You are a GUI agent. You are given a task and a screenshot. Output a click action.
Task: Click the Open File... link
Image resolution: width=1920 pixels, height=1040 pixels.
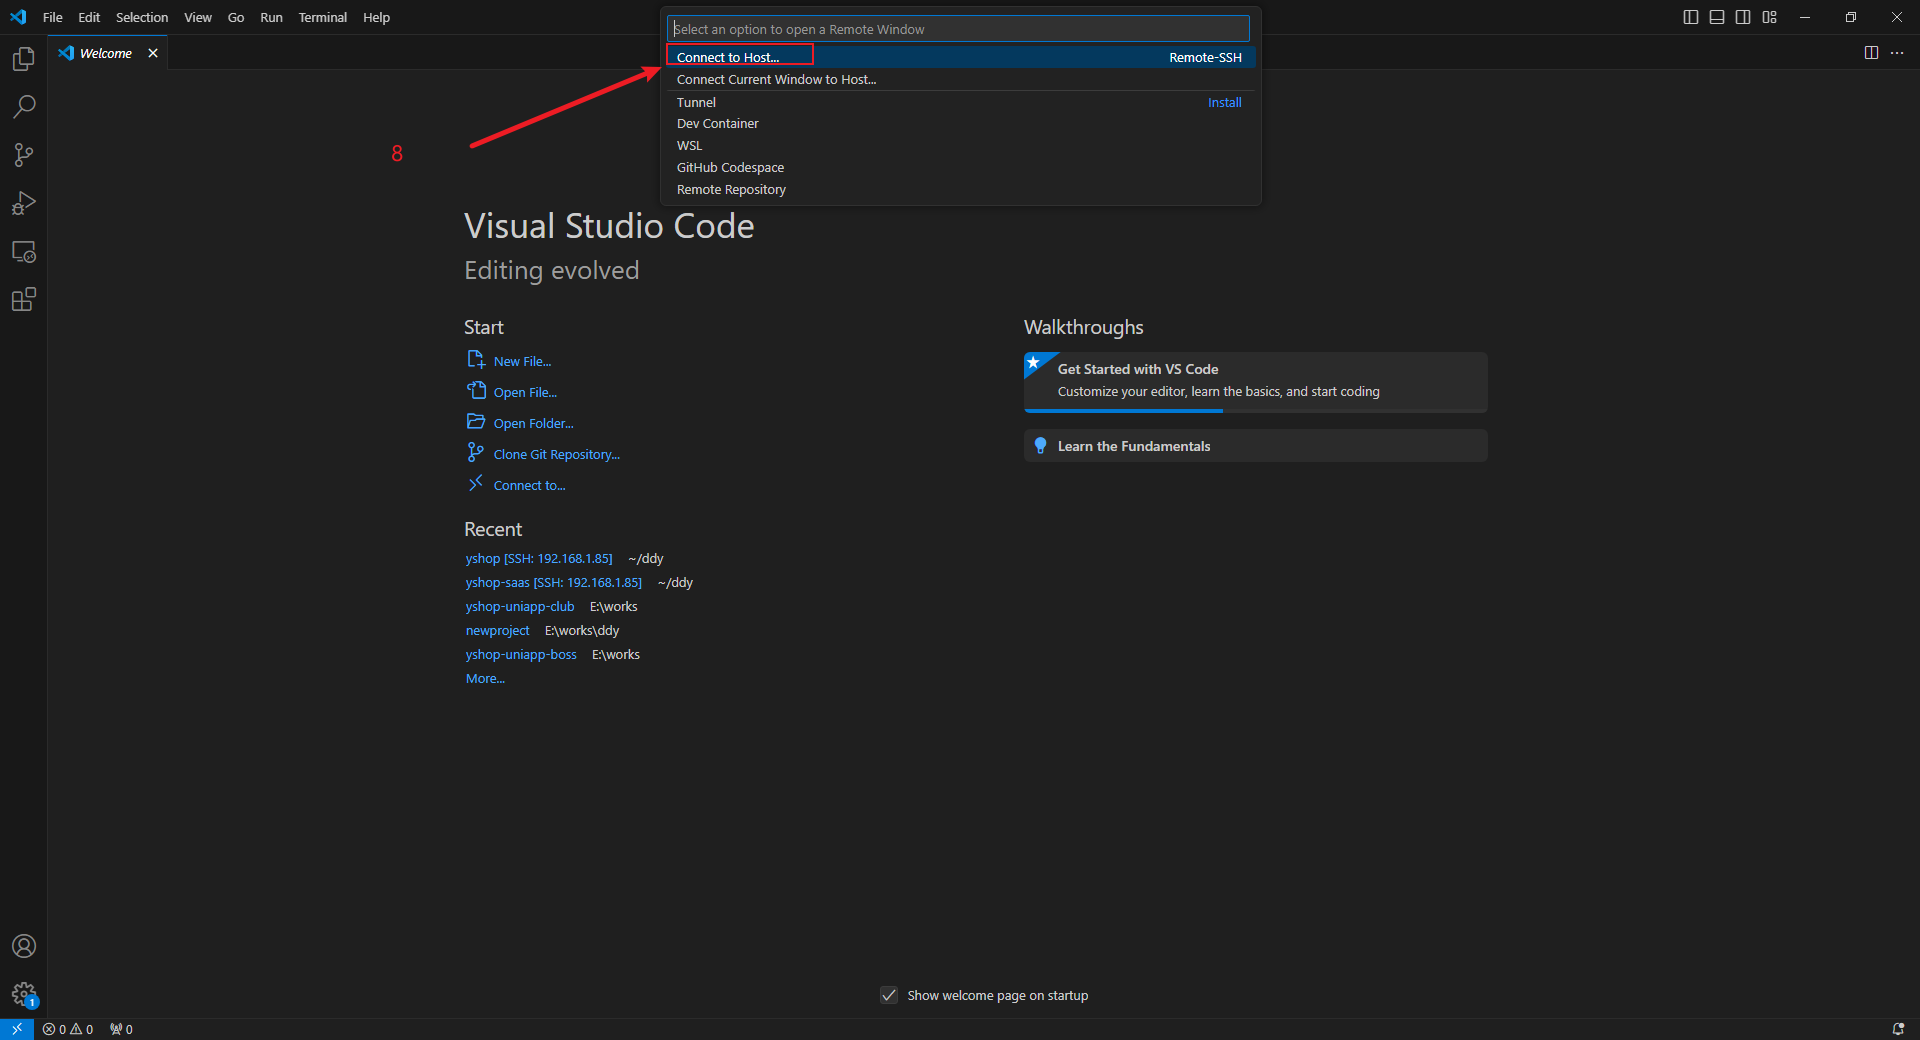click(x=525, y=392)
